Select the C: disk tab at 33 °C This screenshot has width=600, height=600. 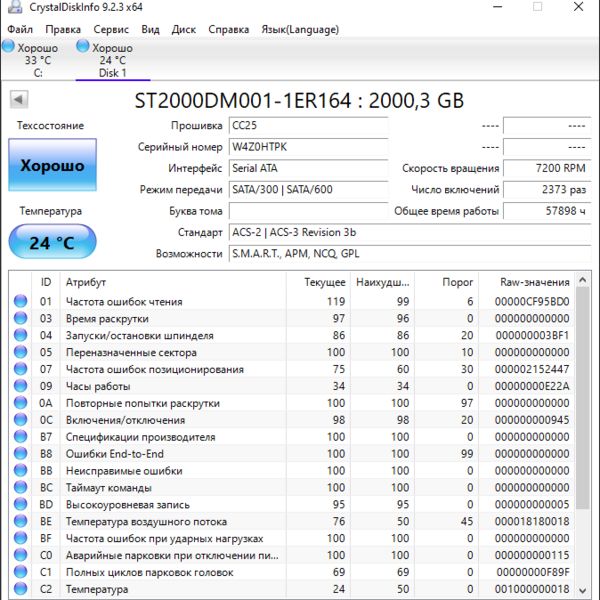pos(37,60)
